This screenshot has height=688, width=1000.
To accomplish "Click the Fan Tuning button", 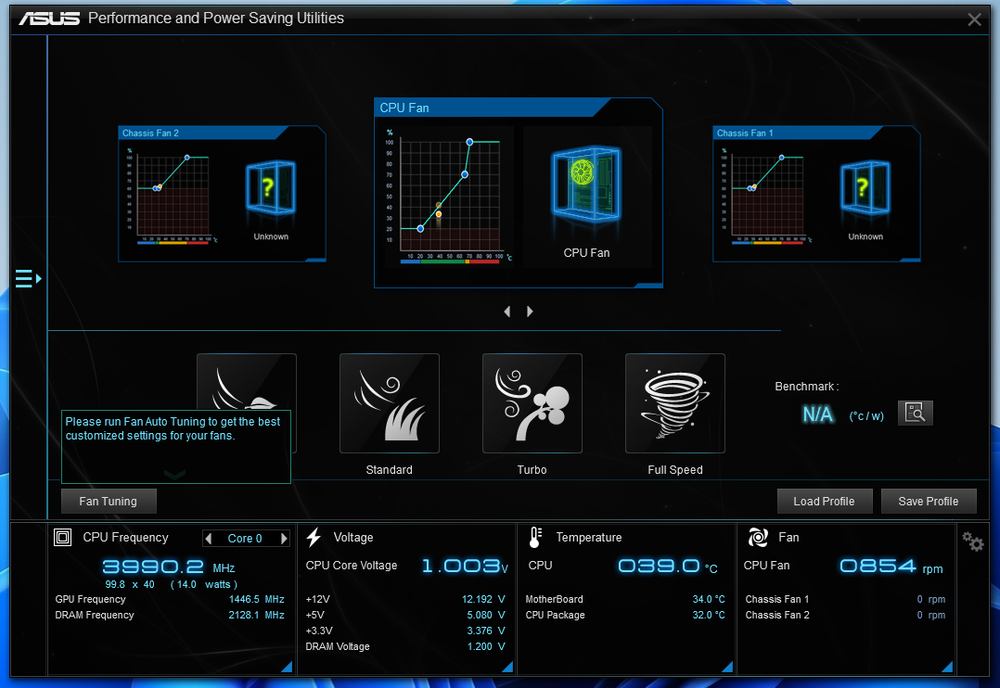I will coord(108,501).
